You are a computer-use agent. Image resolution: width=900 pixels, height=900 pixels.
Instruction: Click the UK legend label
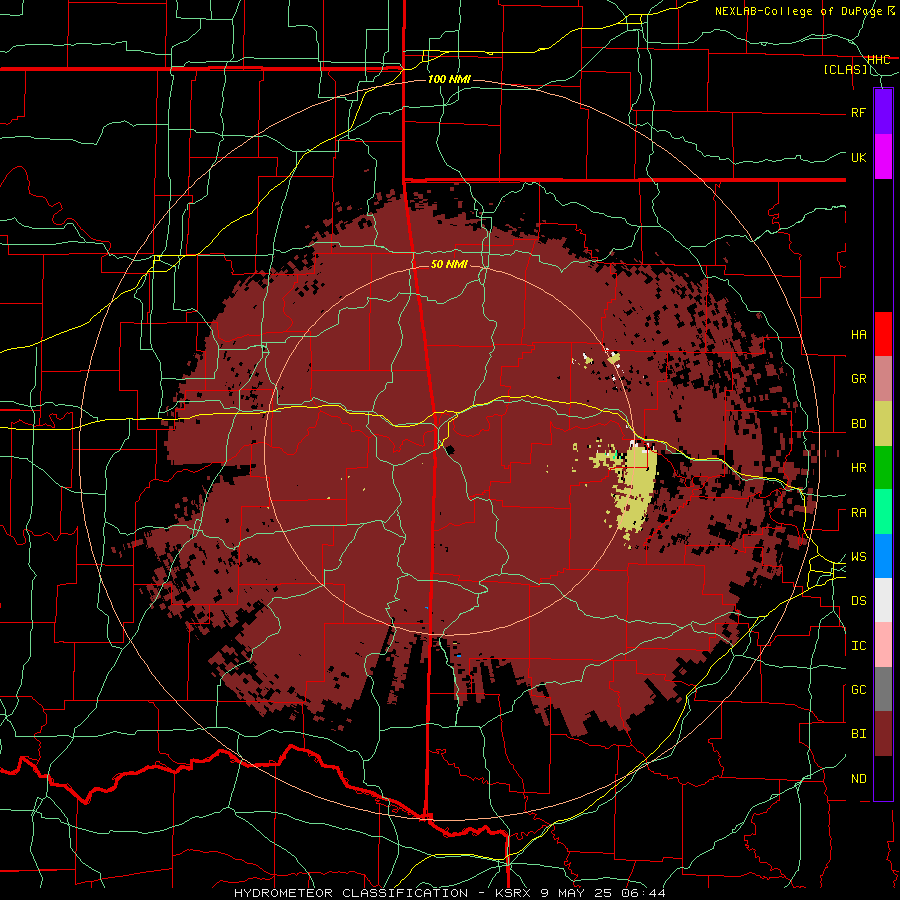pos(858,157)
